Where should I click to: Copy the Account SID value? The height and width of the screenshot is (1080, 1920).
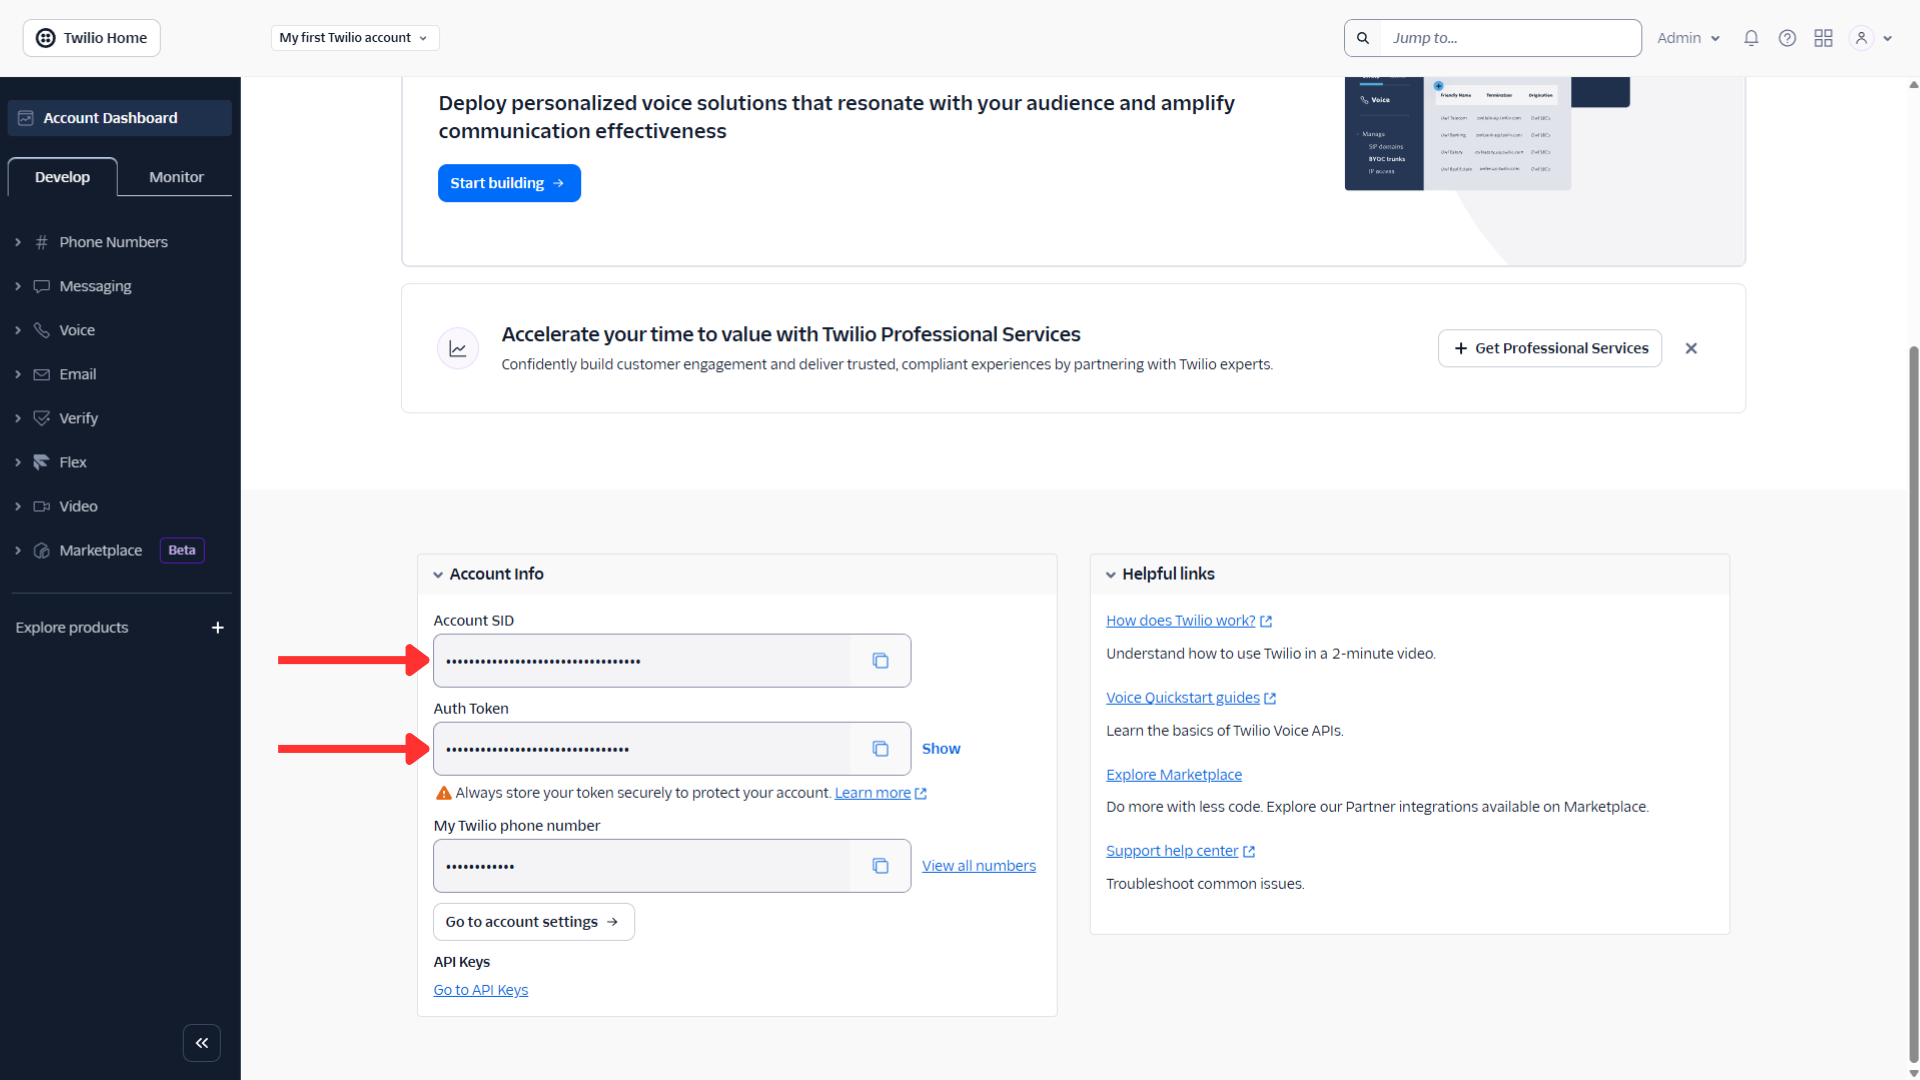[x=881, y=660]
